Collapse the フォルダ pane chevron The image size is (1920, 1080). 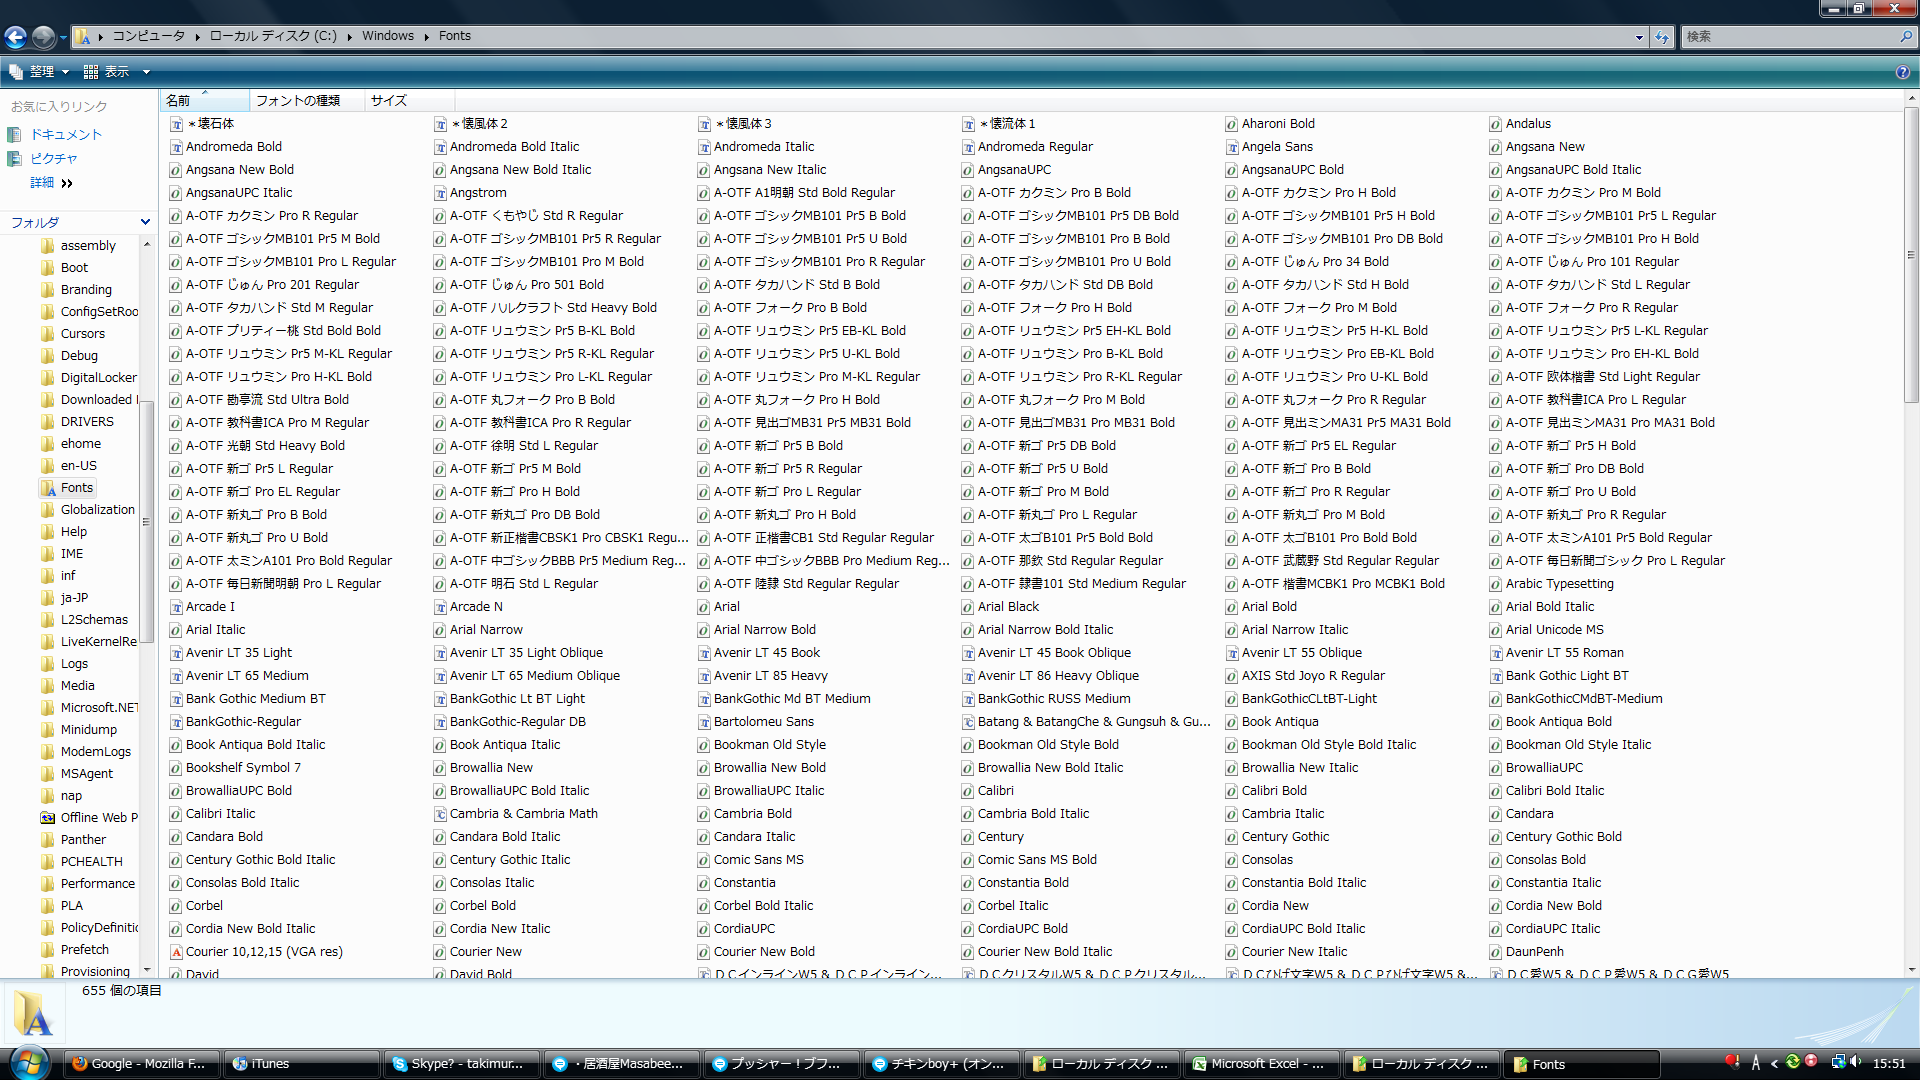click(x=145, y=222)
